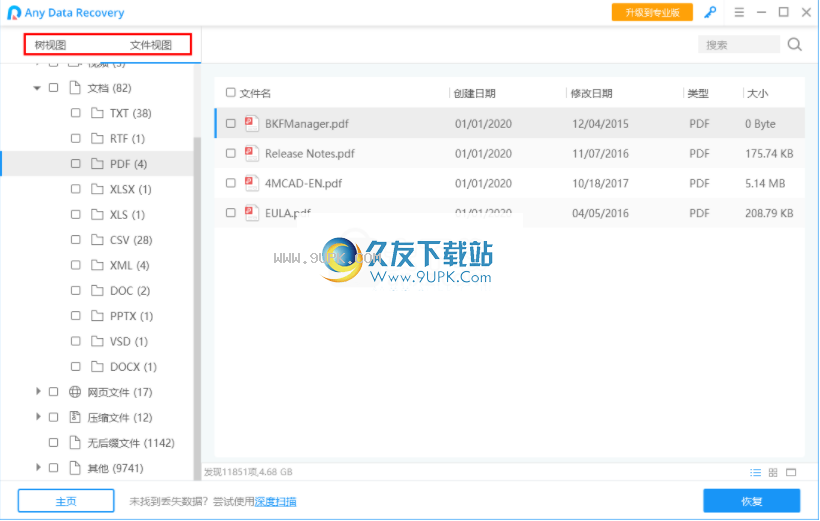Click the CSV folder icon

97,240
